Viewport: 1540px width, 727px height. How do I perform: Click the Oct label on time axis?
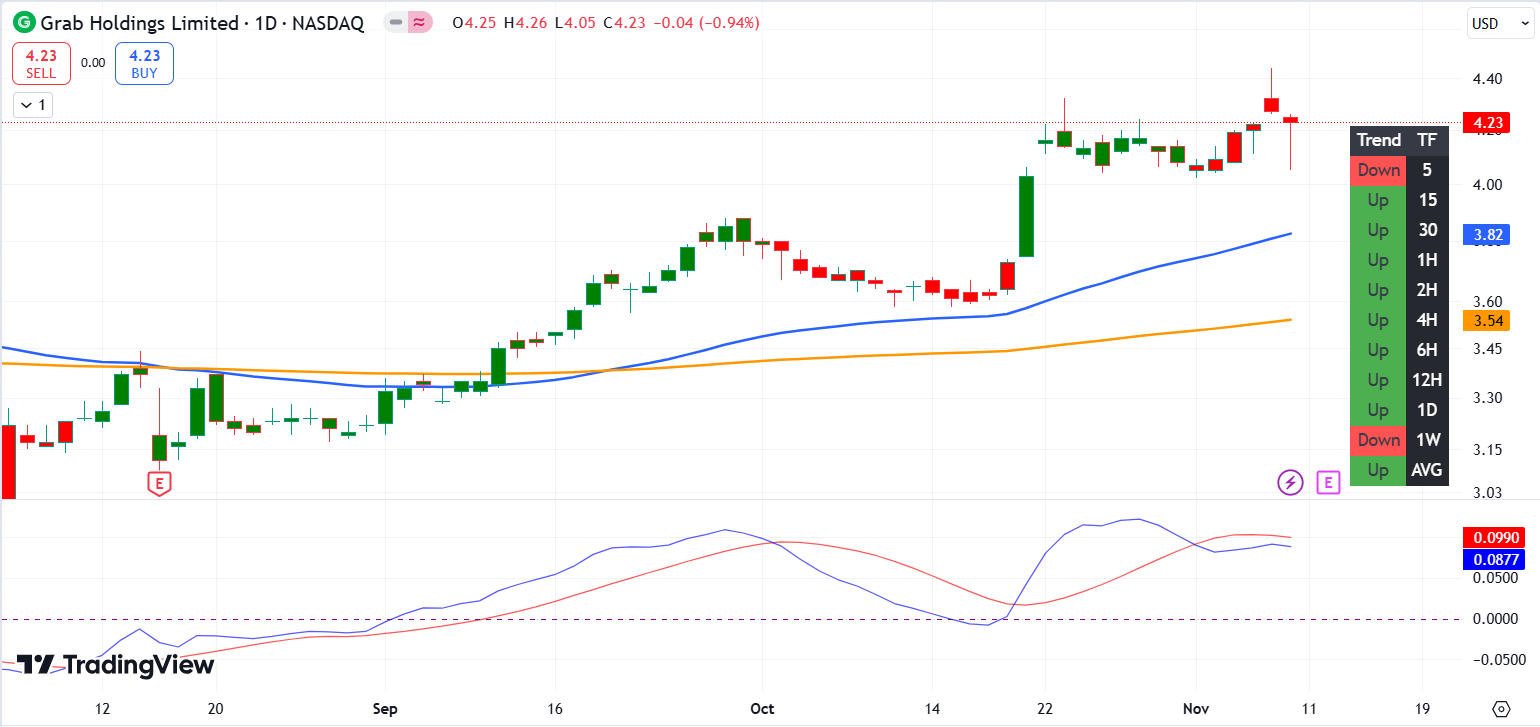pos(762,709)
